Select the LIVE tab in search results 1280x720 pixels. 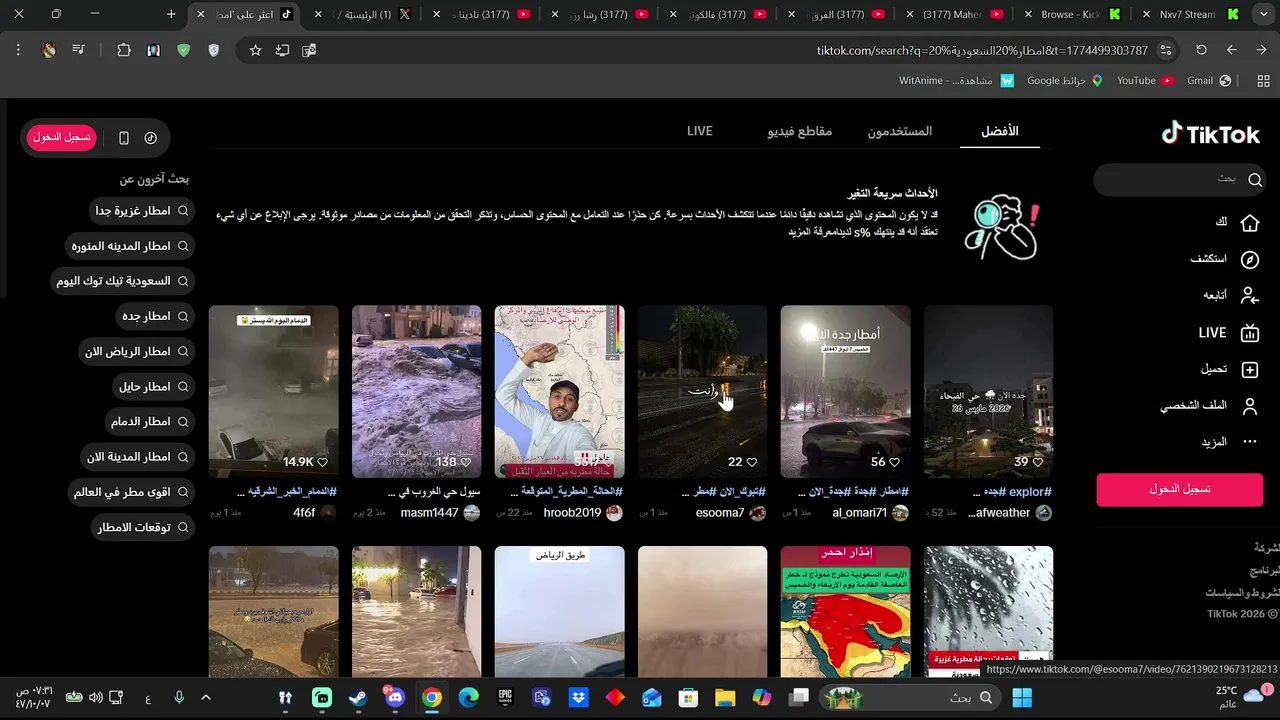click(700, 132)
